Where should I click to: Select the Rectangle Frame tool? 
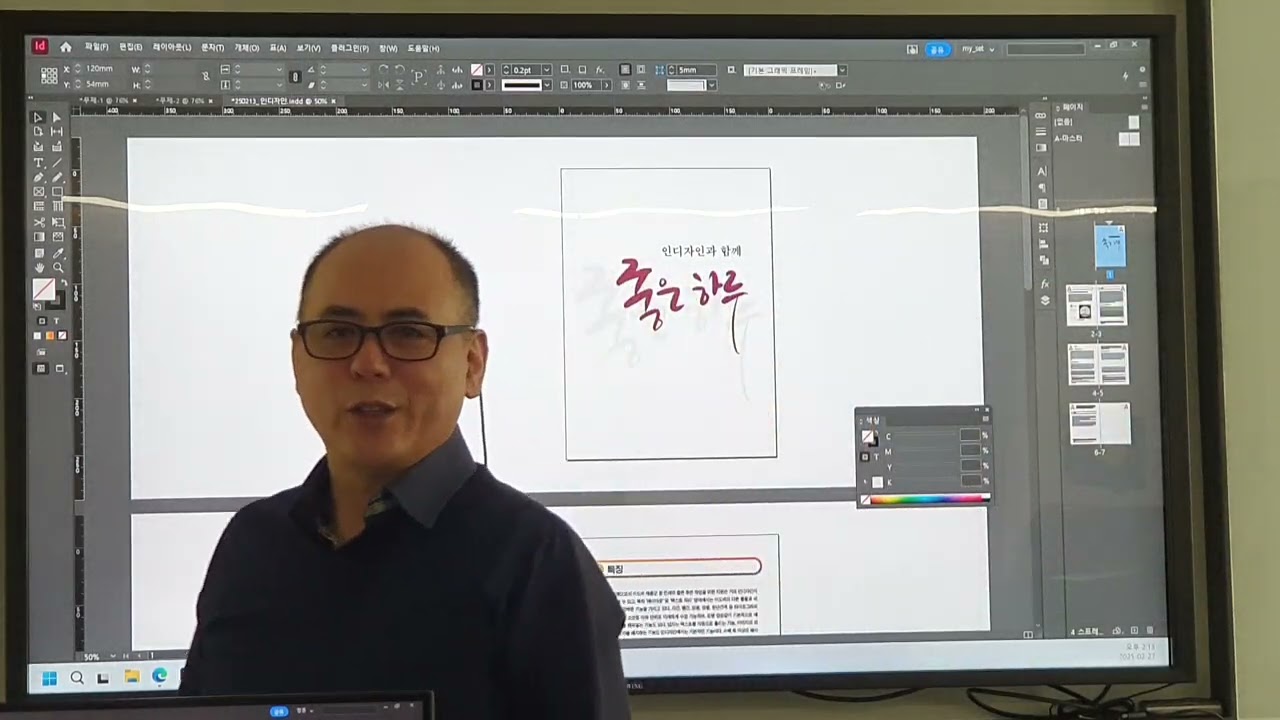(39, 192)
